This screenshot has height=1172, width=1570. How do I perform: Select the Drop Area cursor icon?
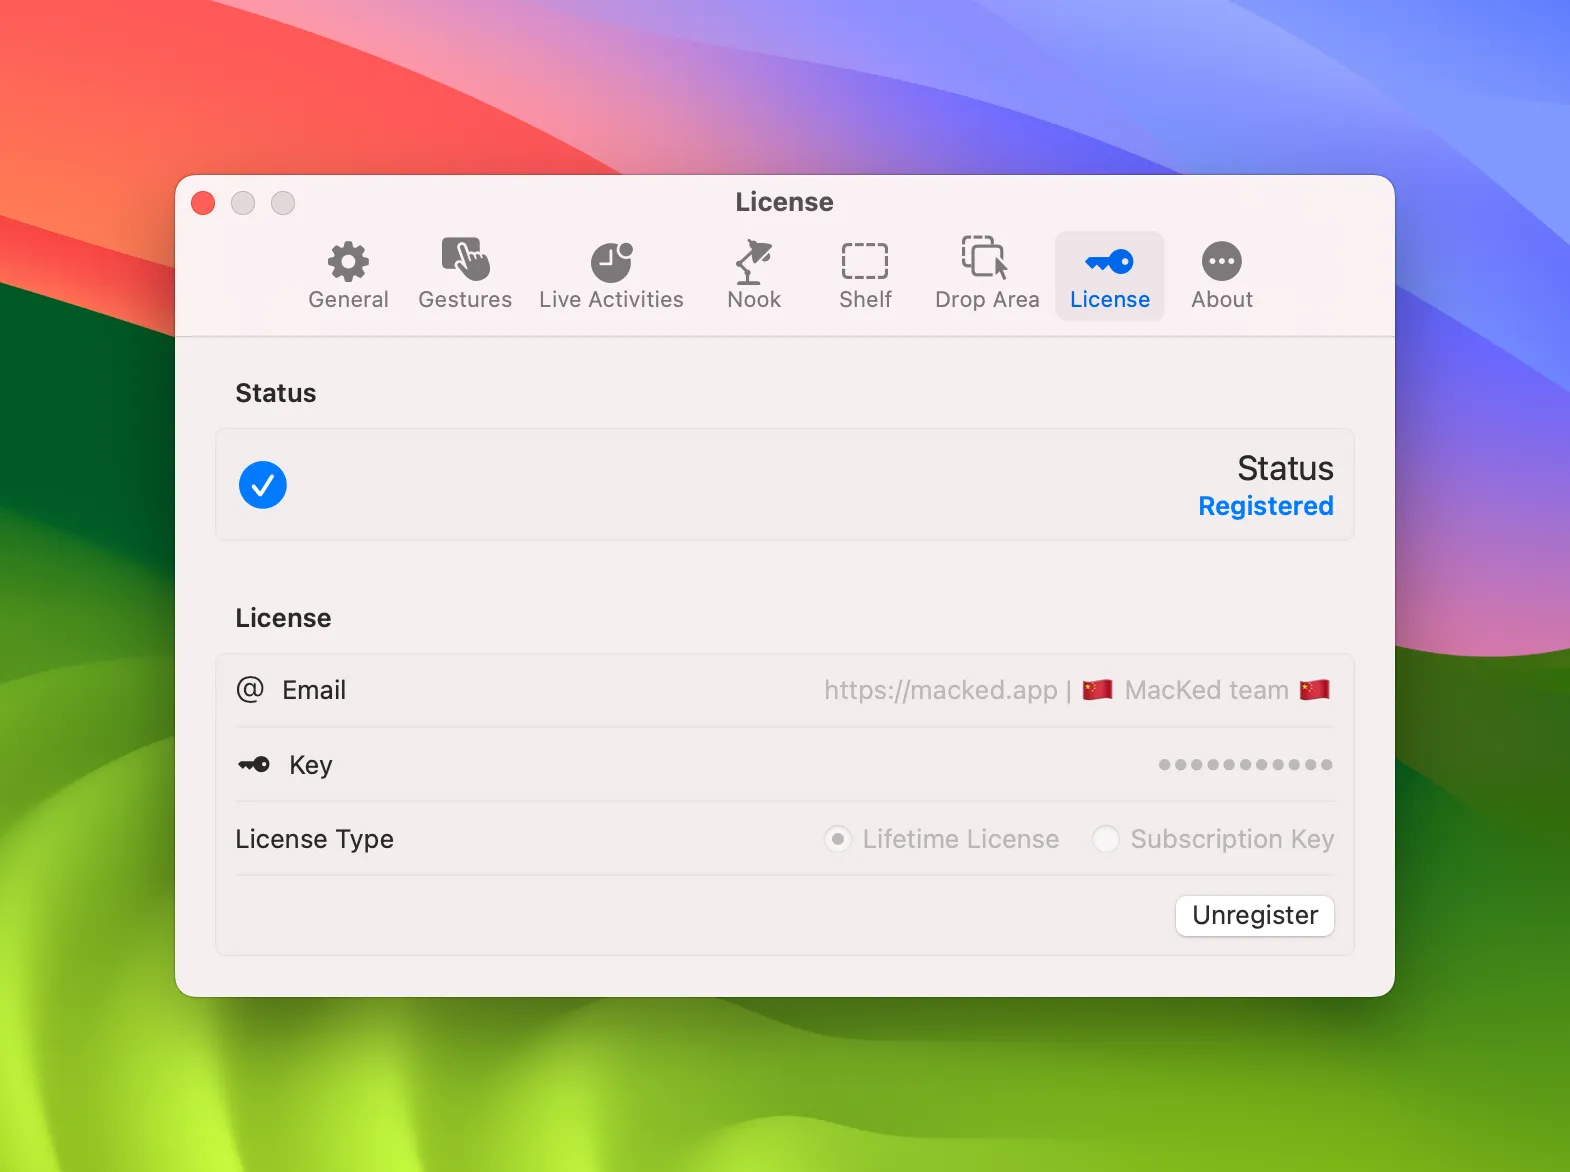click(x=986, y=259)
